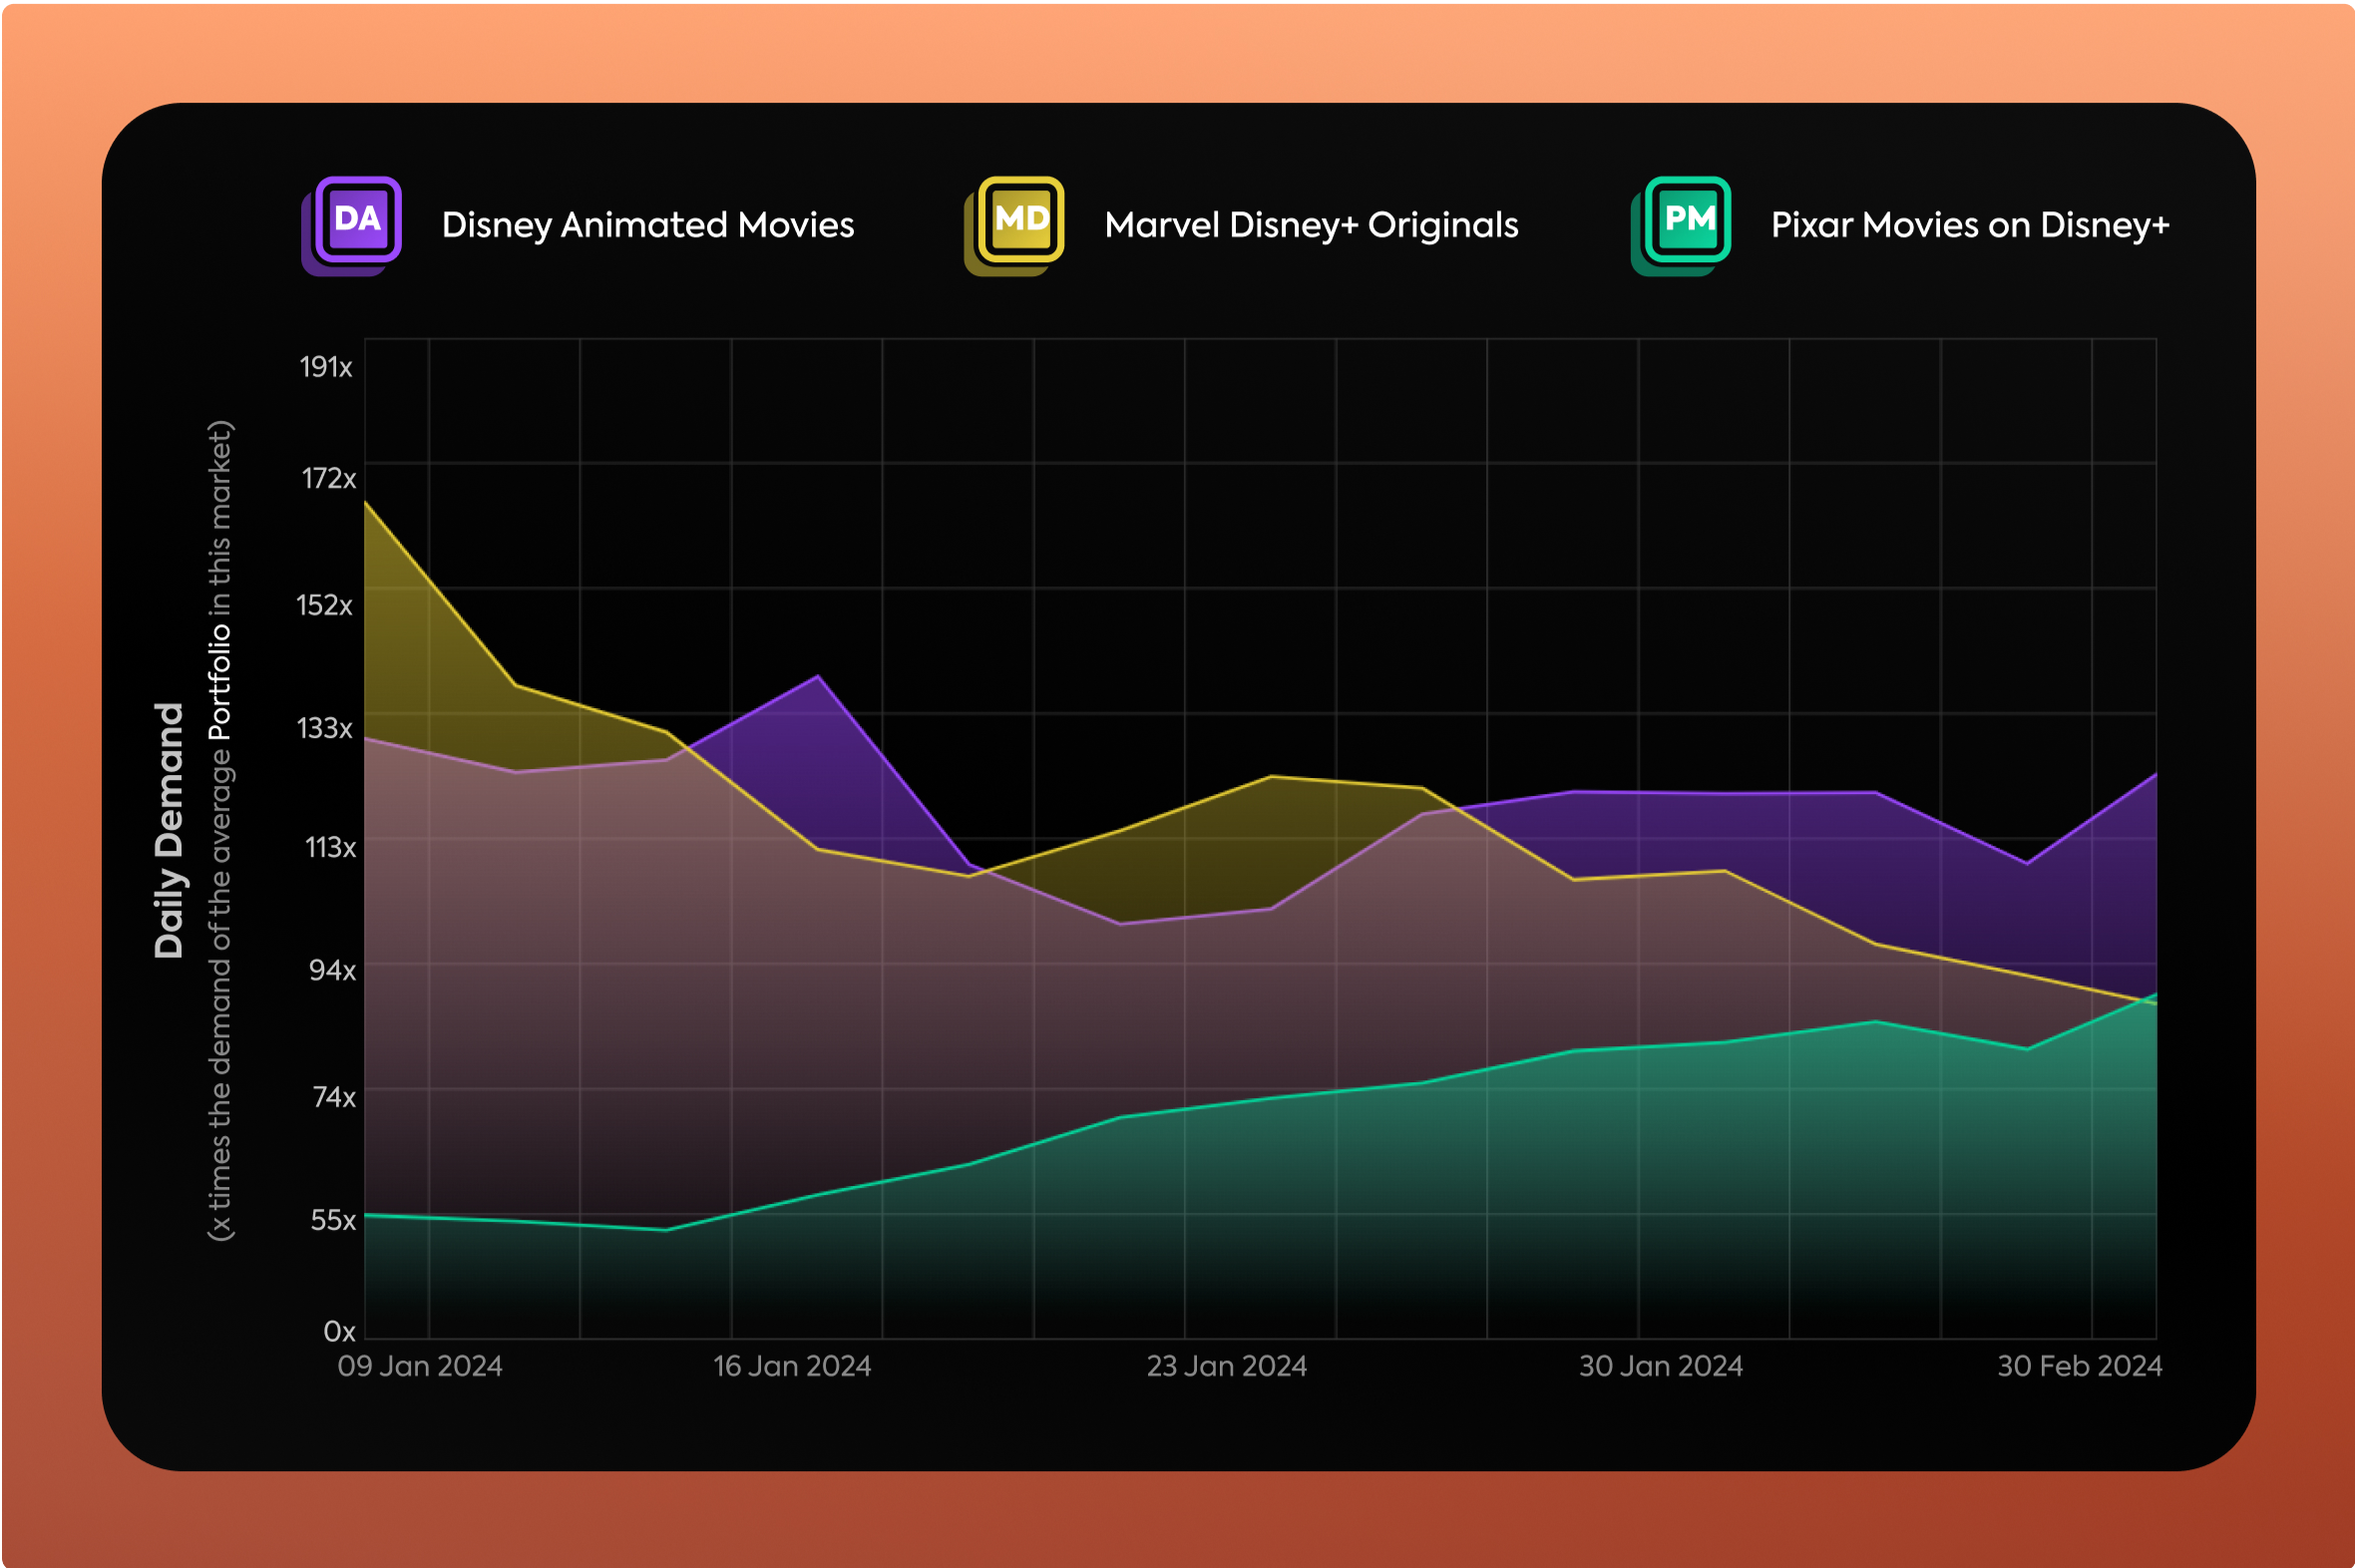Click the purple DA legend icon

(352, 226)
